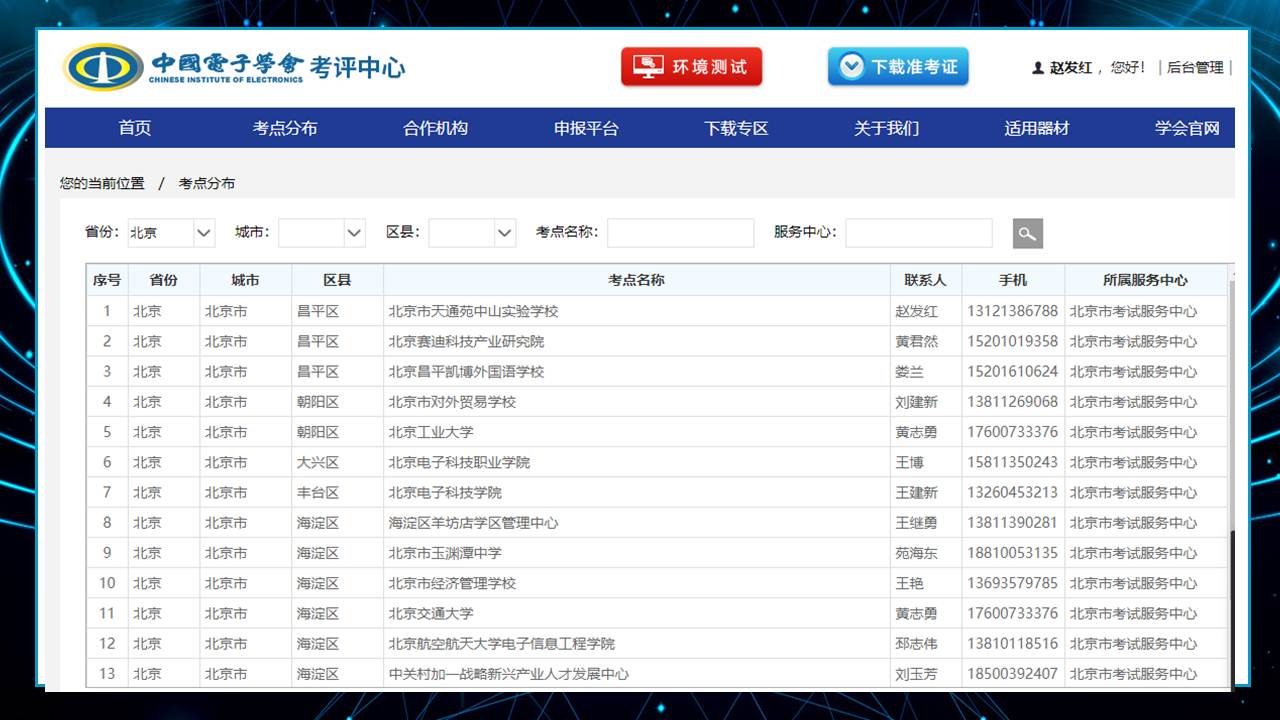Click the magnifier search icon button
1280x720 pixels.
(1027, 233)
